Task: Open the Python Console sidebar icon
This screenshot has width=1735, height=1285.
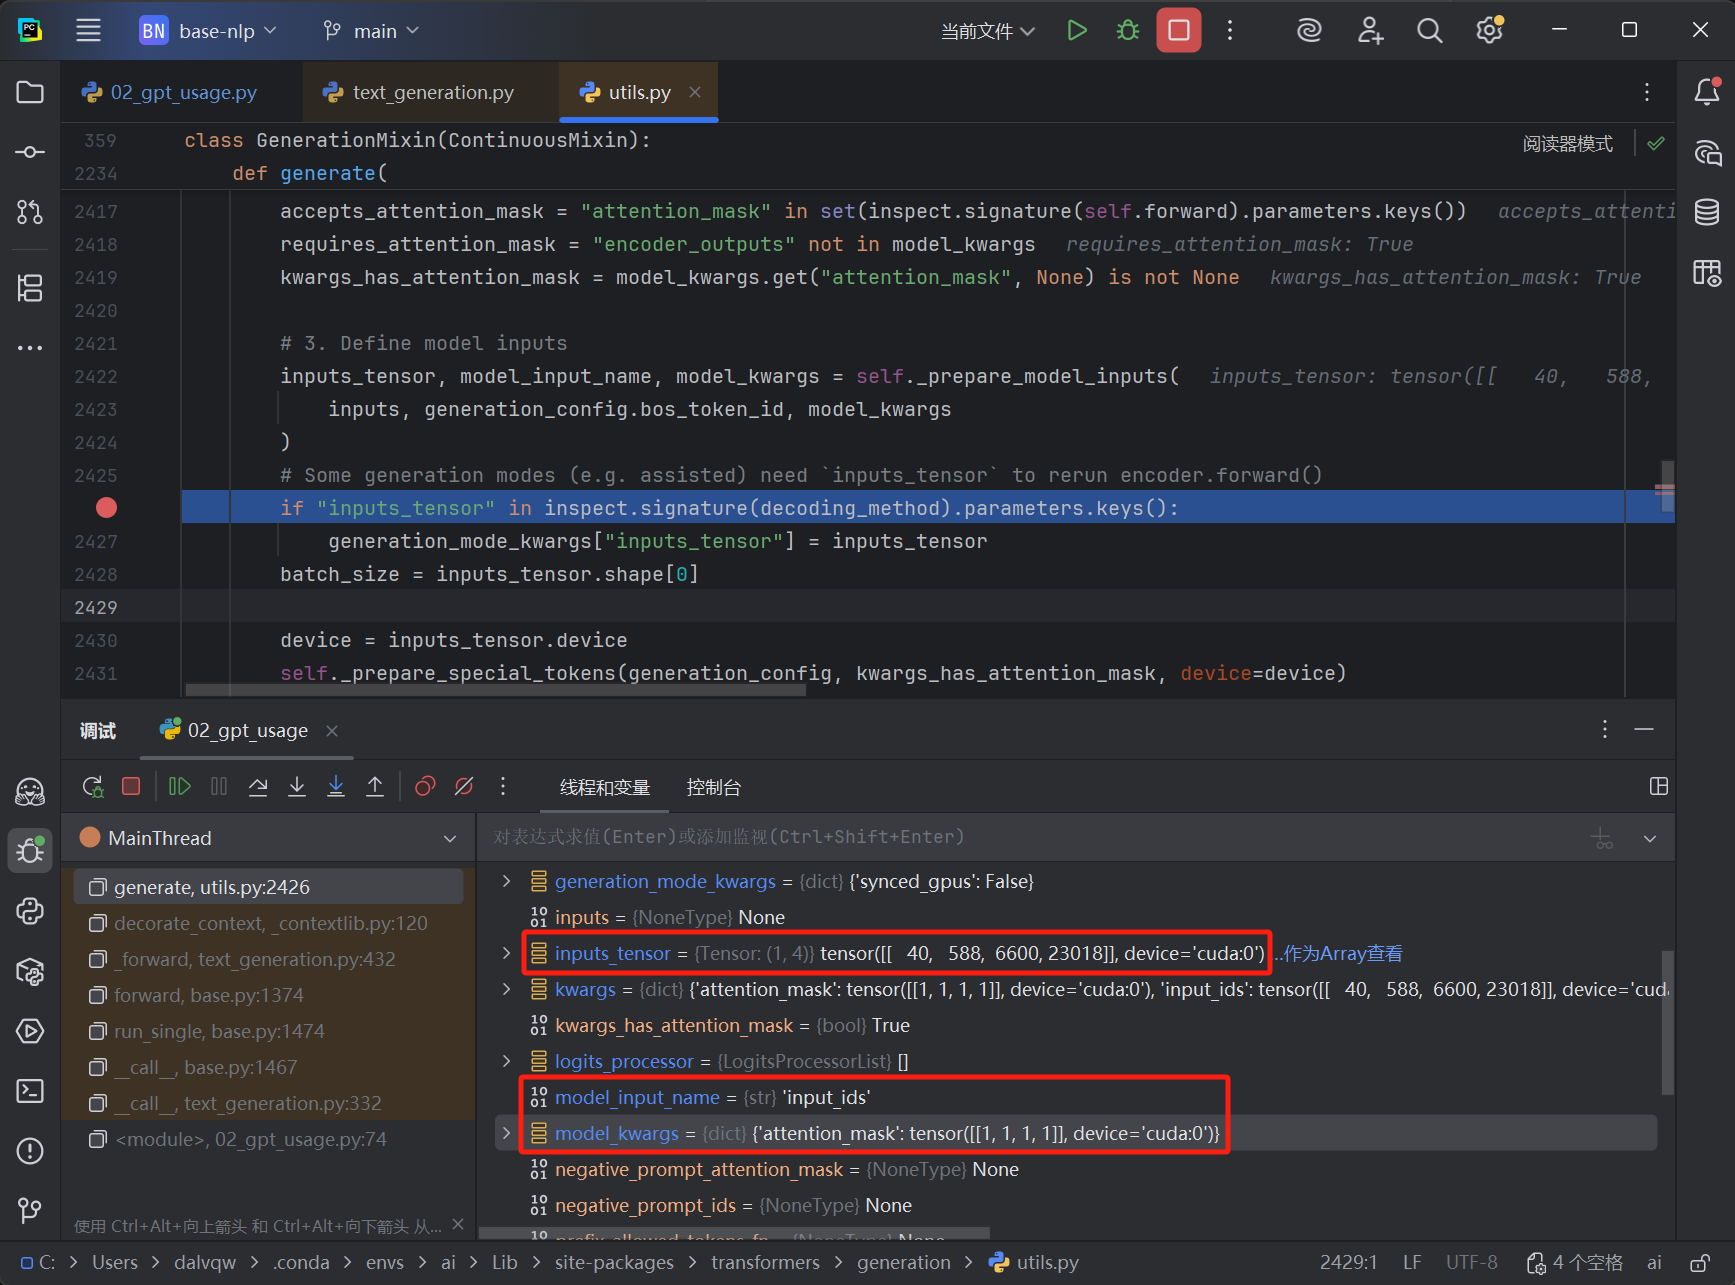Action: [x=30, y=911]
